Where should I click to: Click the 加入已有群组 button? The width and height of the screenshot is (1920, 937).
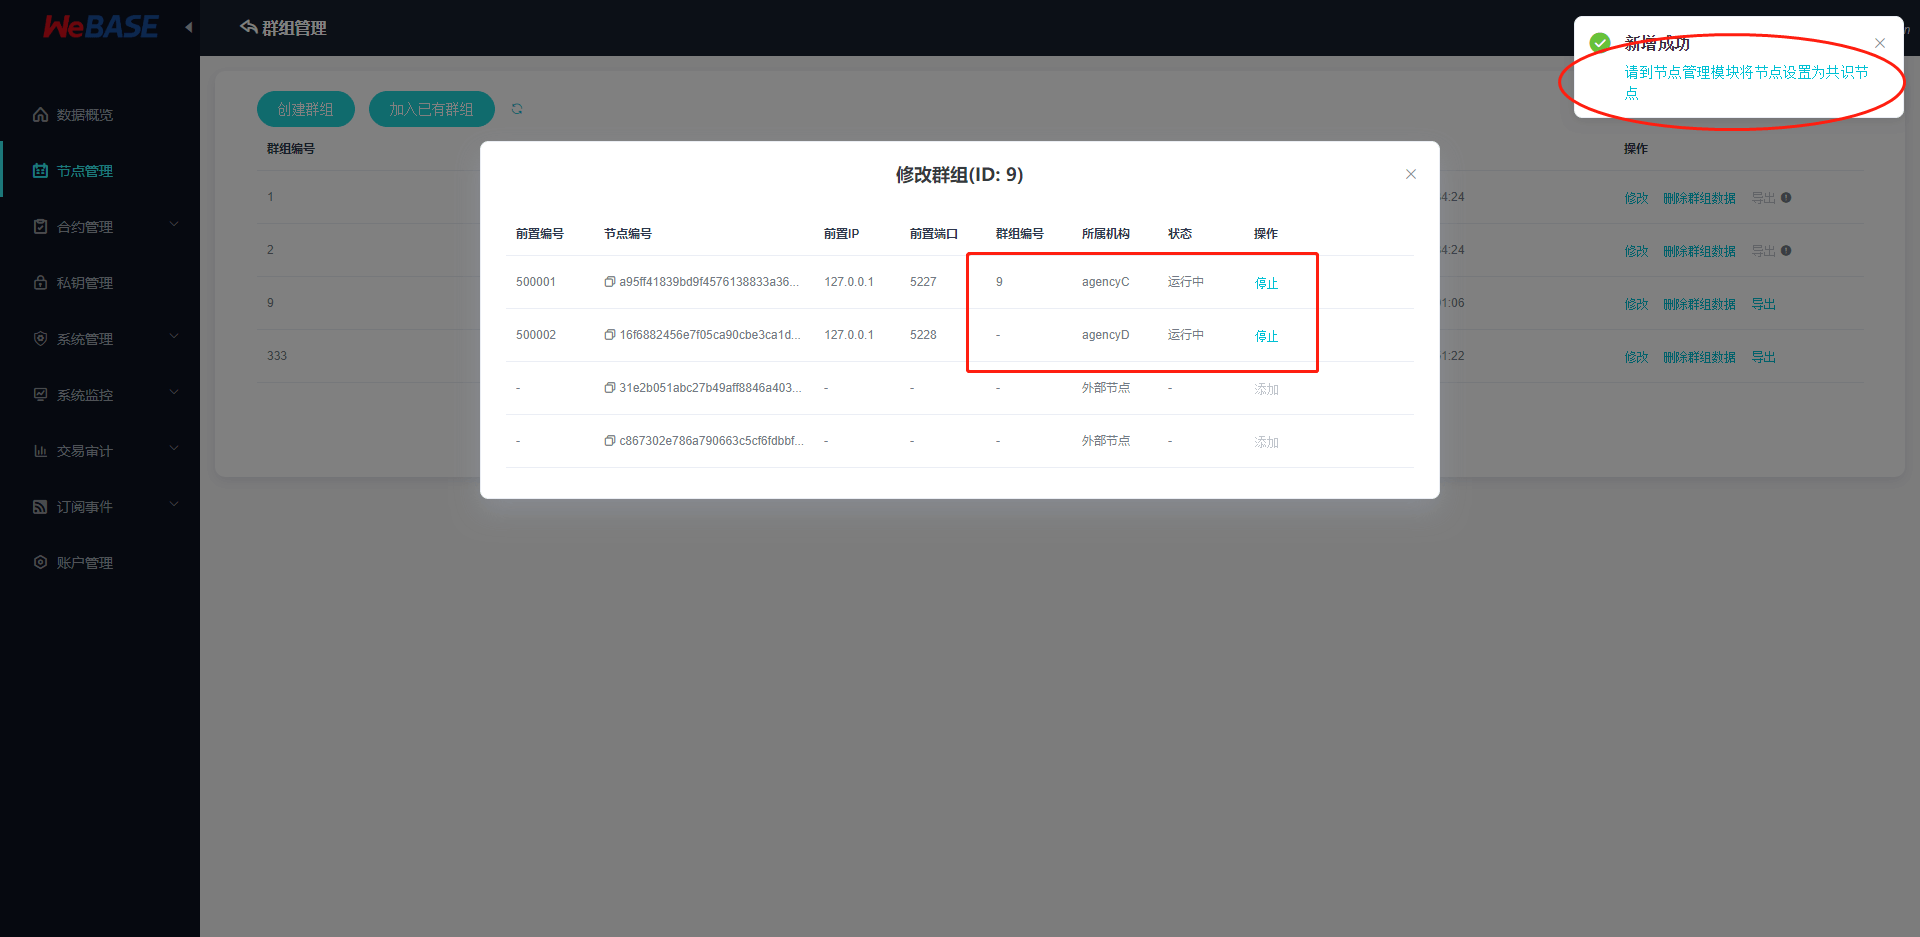click(432, 109)
